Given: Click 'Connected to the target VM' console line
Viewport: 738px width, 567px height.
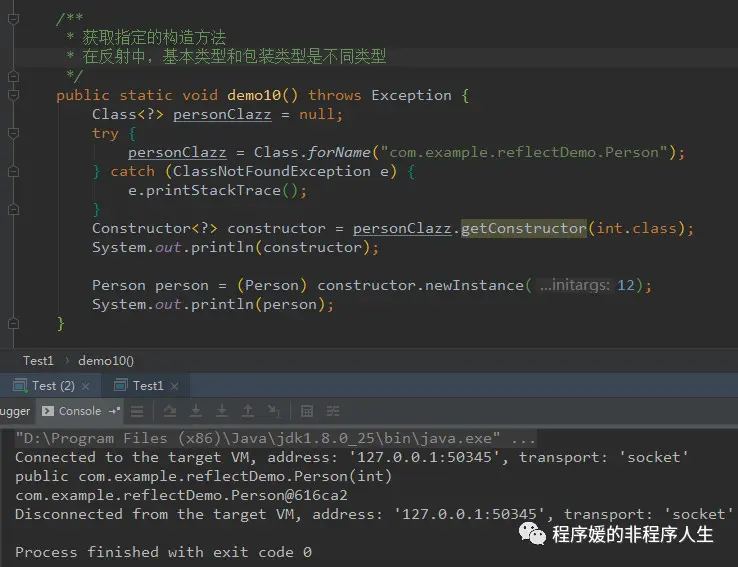Looking at the screenshot, I should pyautogui.click(x=352, y=457).
